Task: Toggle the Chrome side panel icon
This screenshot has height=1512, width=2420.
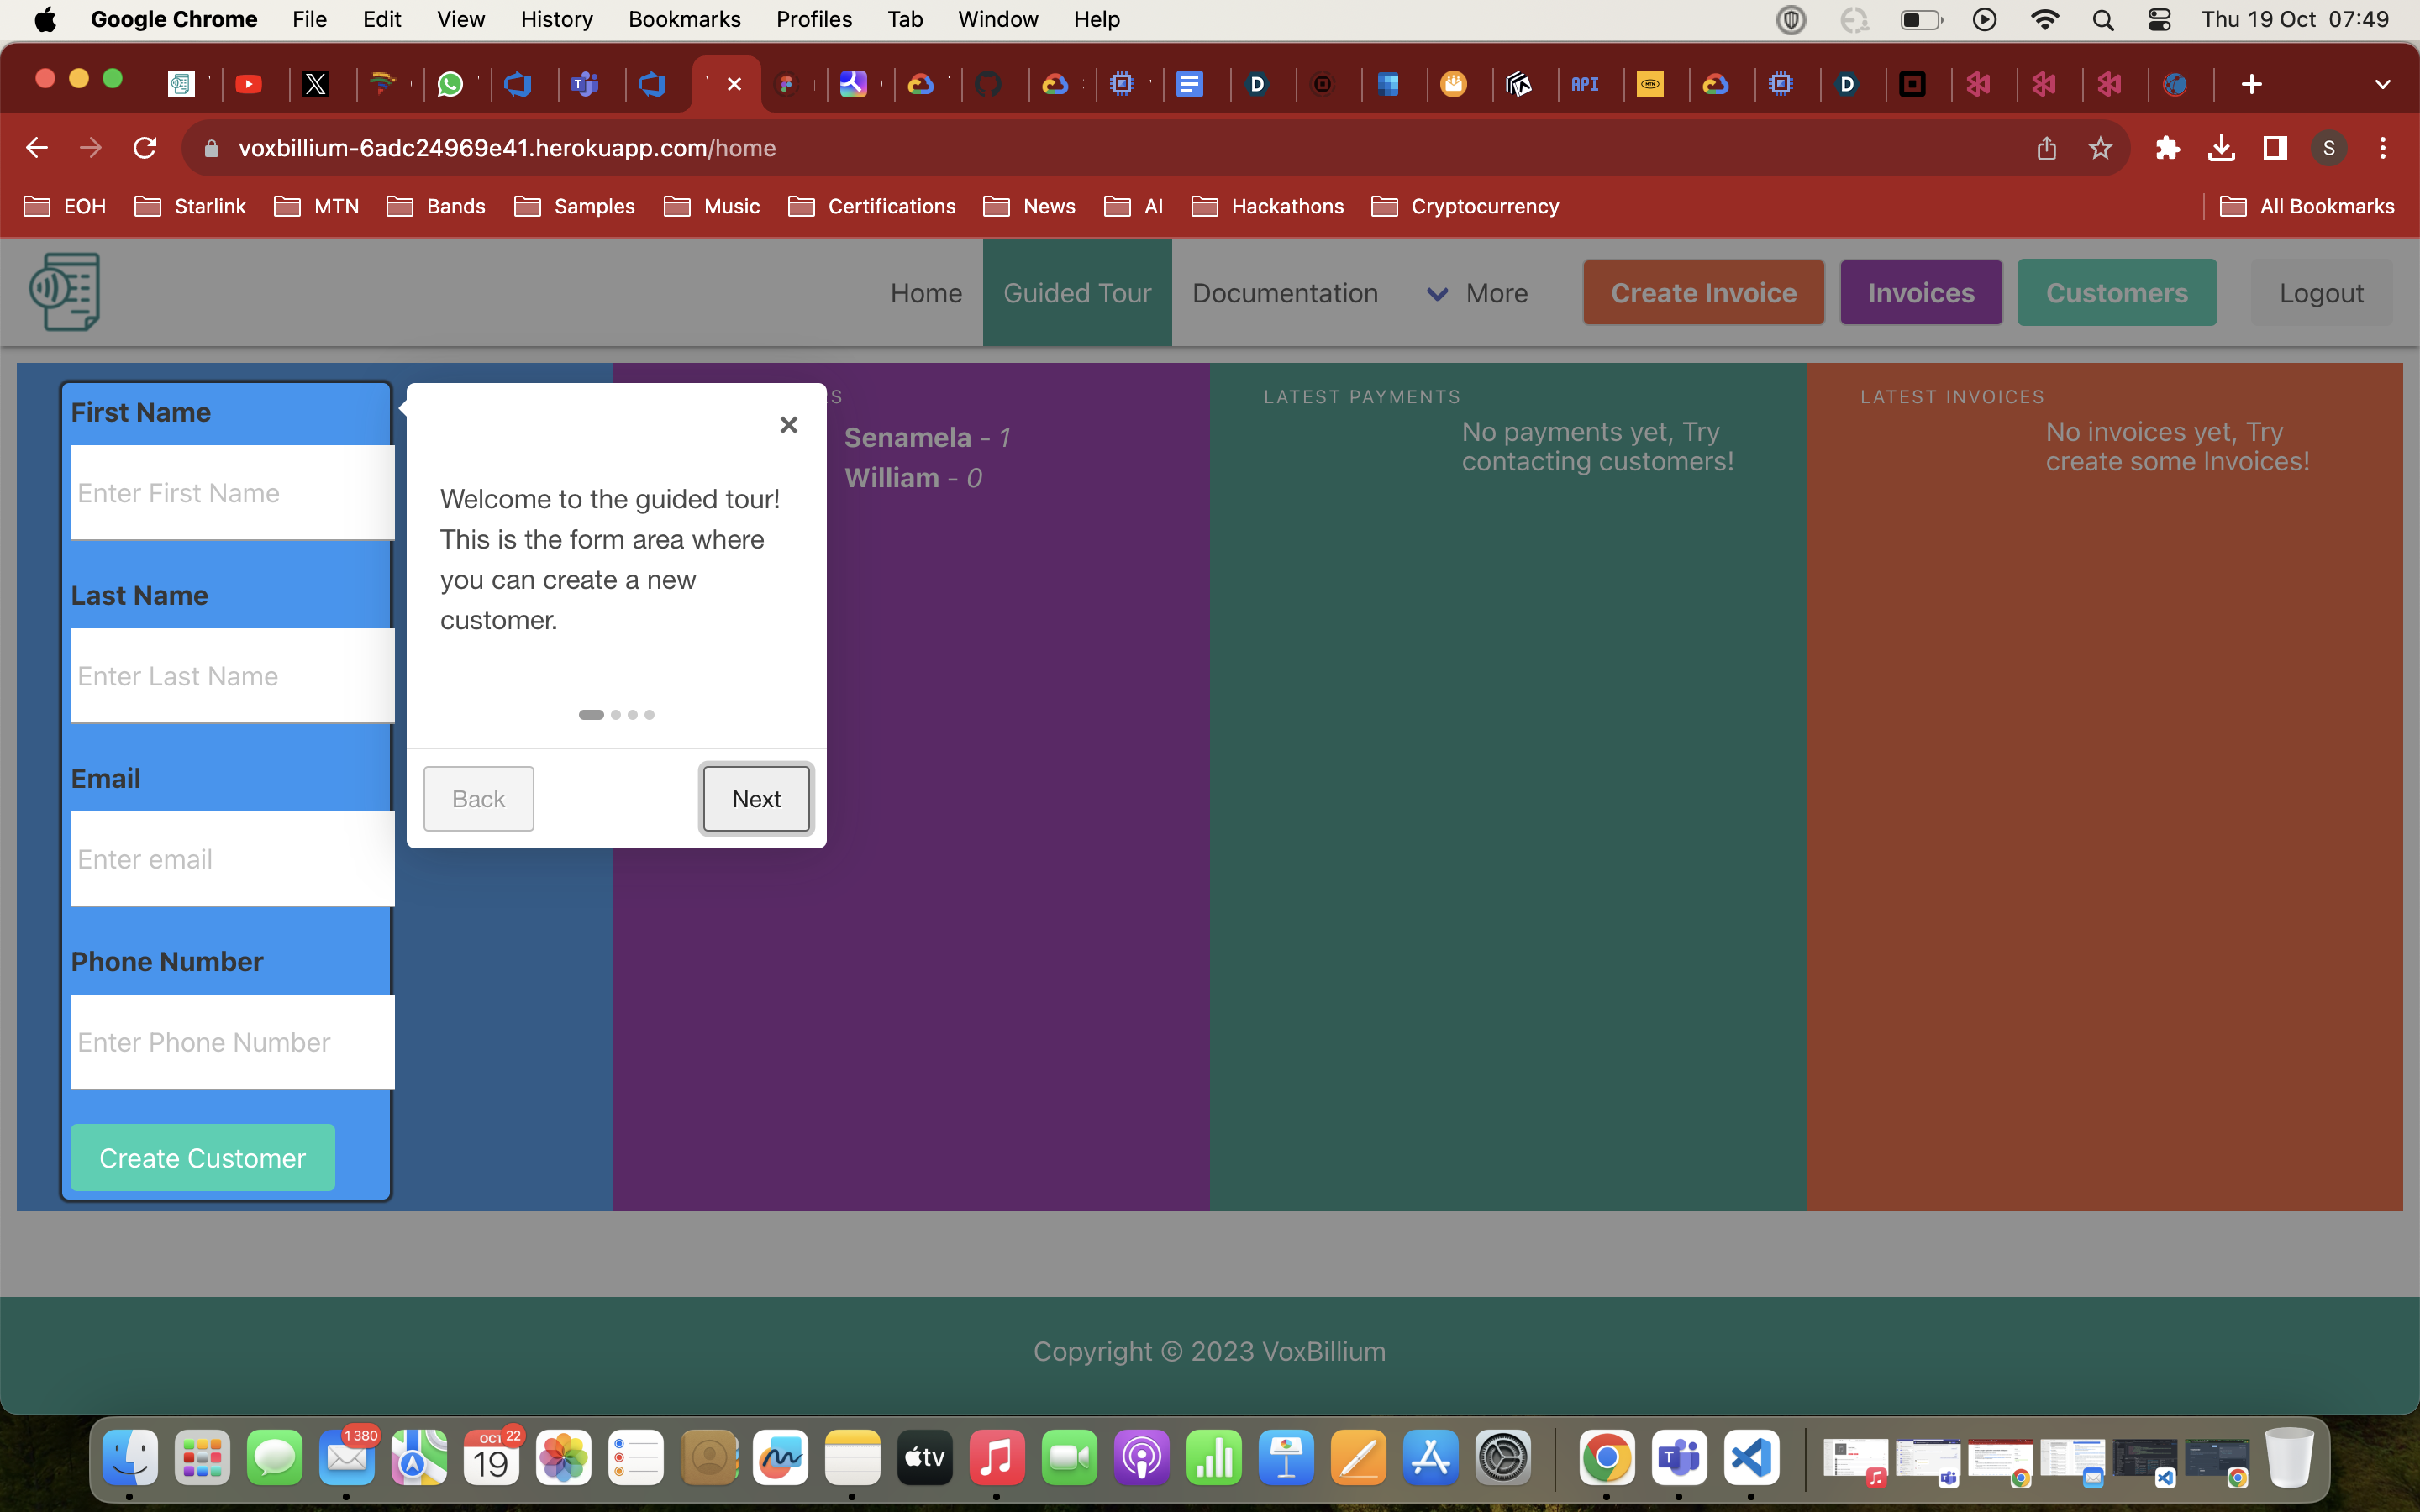Action: (x=2275, y=148)
